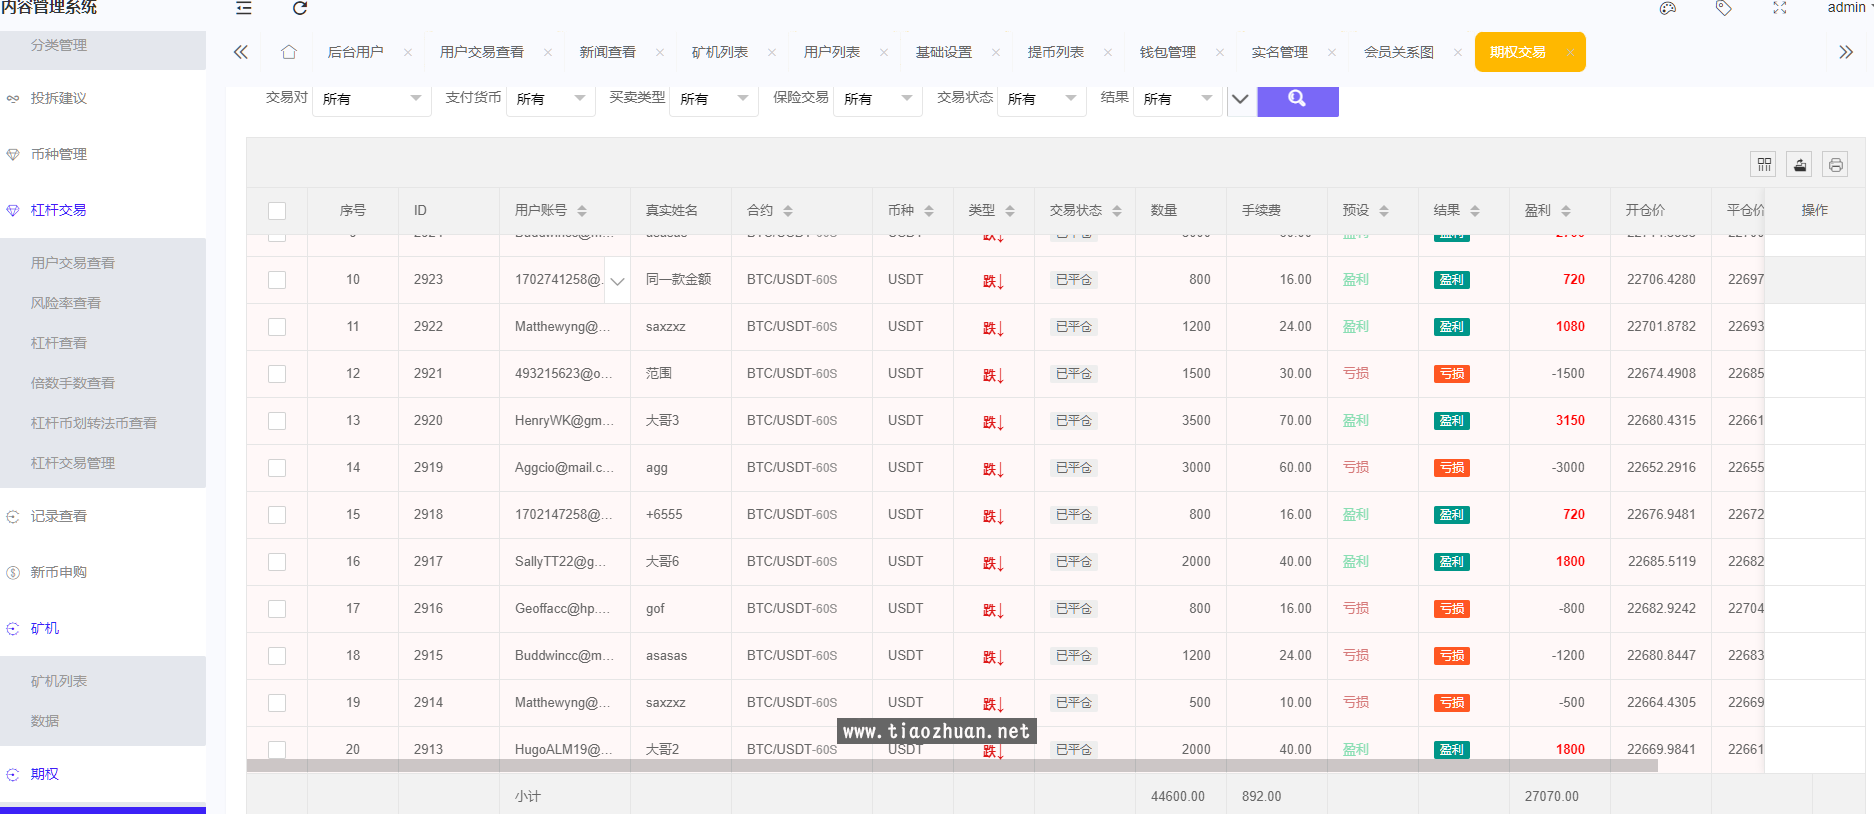
Task: Click the 盈利 badge in row 2923
Action: point(1451,280)
